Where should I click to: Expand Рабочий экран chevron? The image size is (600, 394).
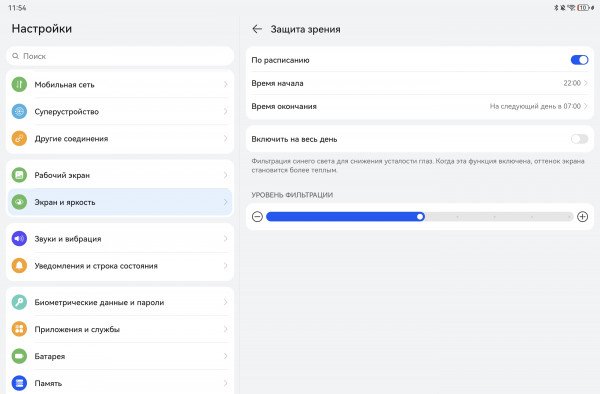(225, 175)
